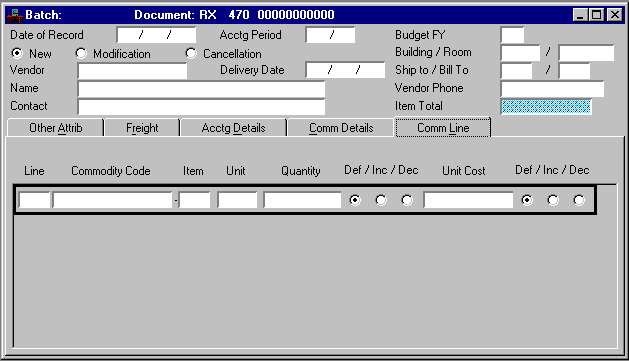Click the shaded Item Total field
The height and width of the screenshot is (361, 629).
point(546,106)
